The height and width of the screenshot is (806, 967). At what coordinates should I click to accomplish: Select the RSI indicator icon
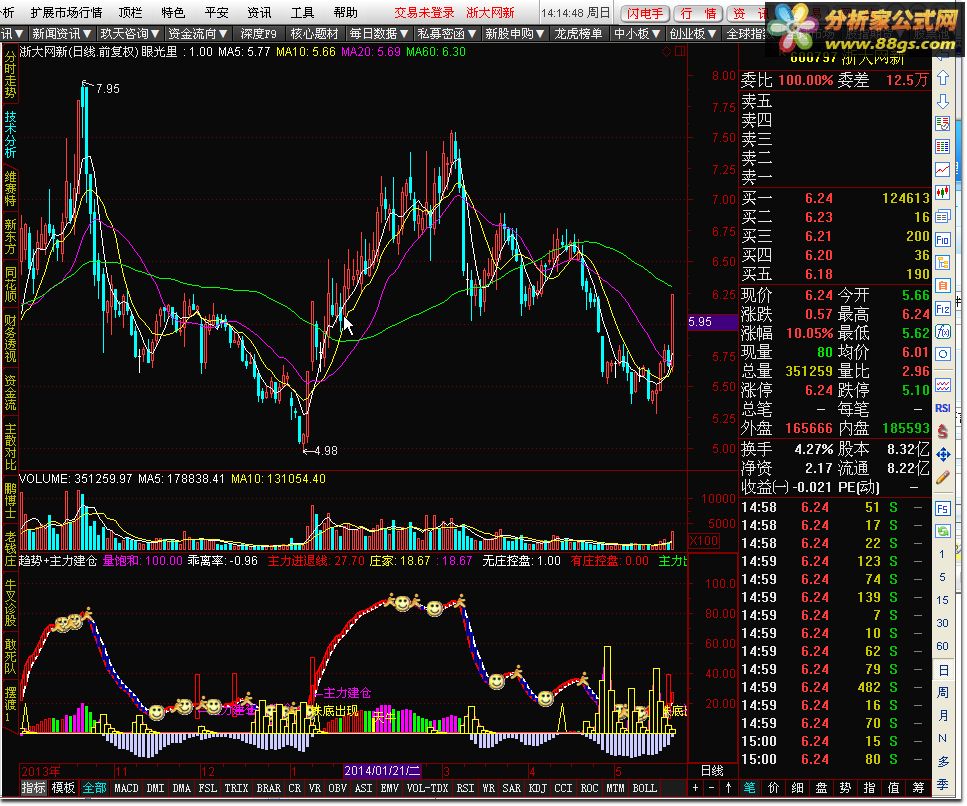pos(942,408)
